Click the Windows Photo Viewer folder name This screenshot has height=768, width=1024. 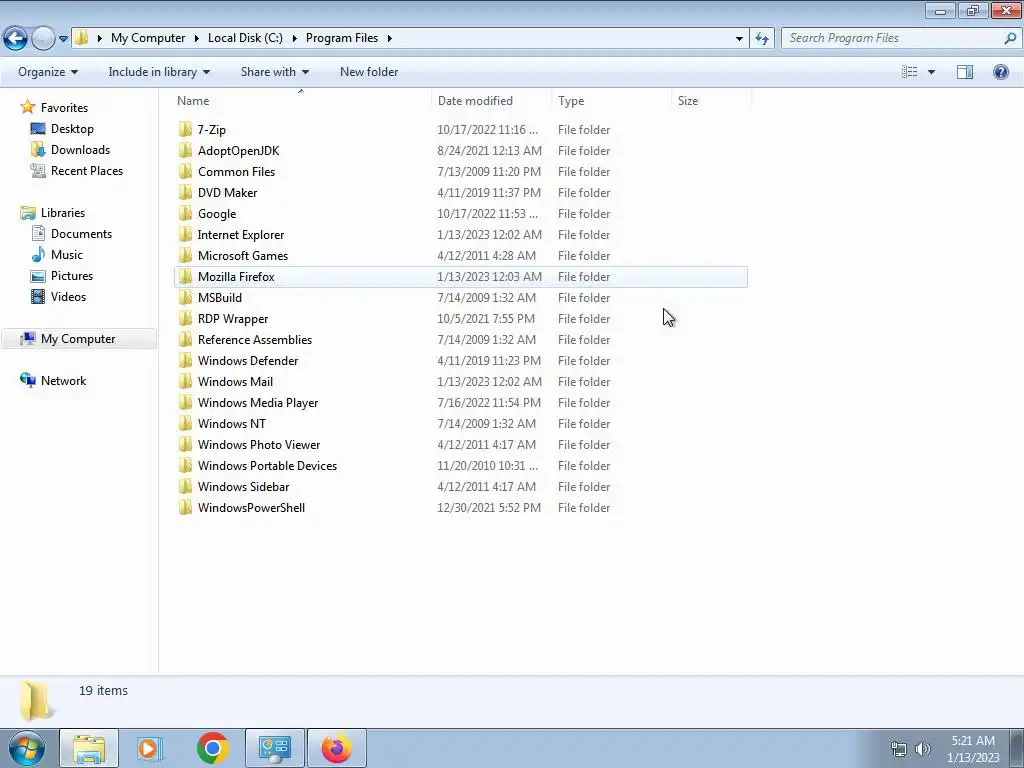259,445
